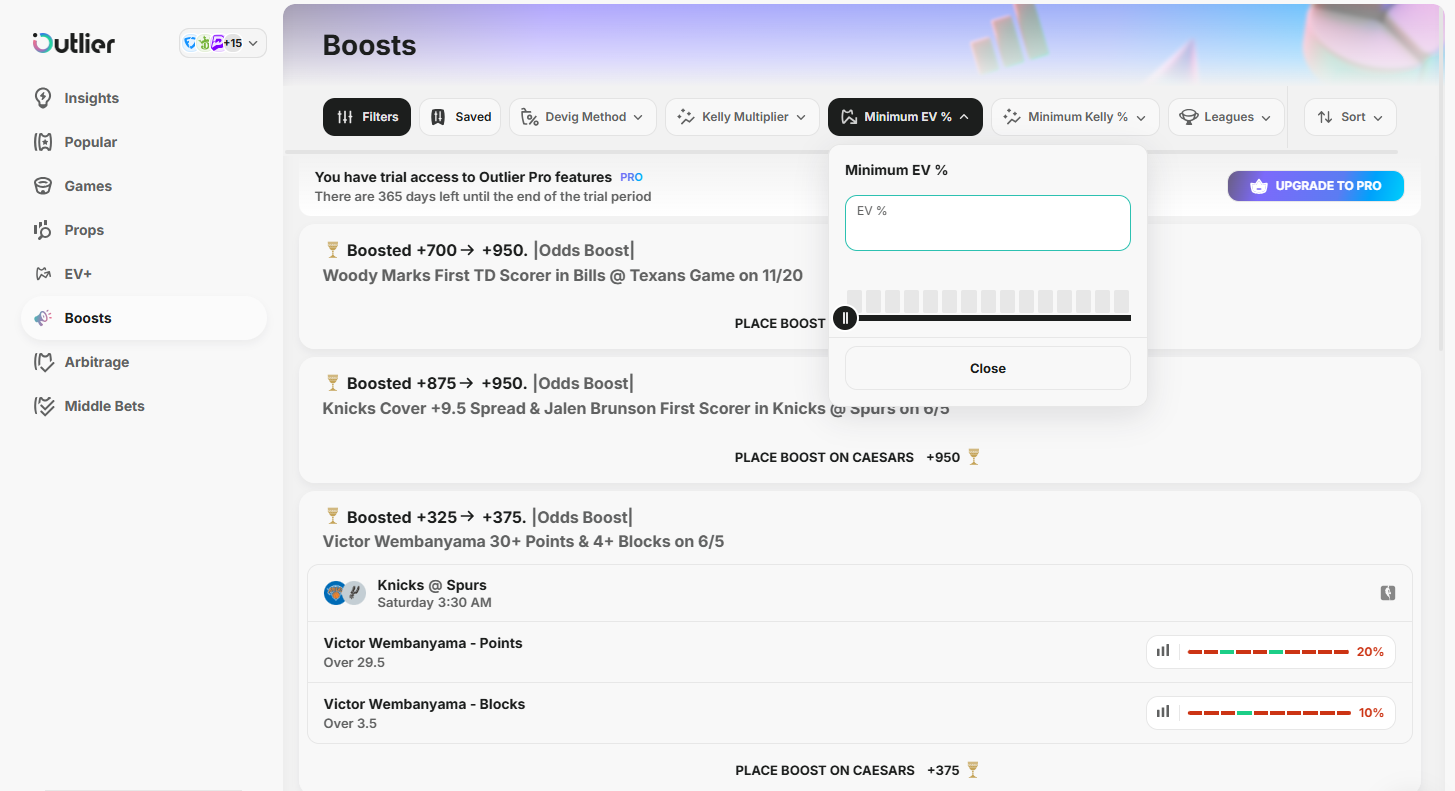The height and width of the screenshot is (791, 1455).
Task: Click the Games stadium icon
Action: click(43, 186)
